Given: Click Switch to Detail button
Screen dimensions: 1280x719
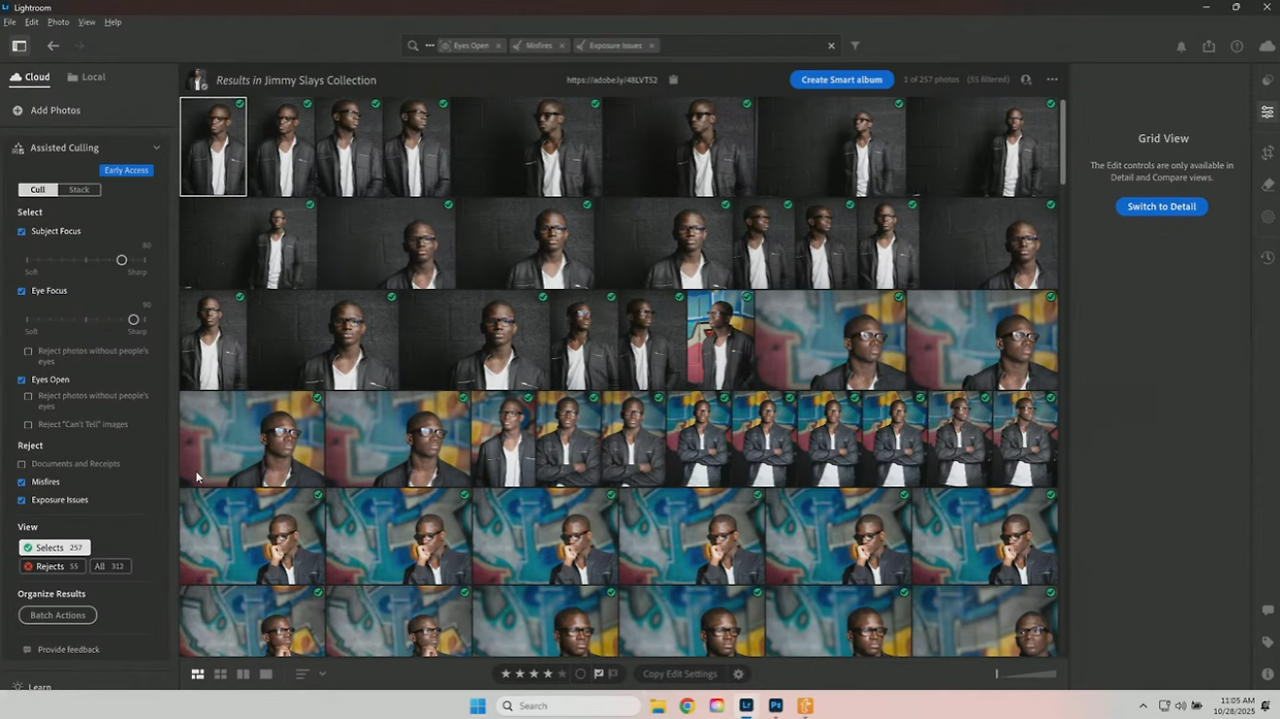Looking at the screenshot, I should coord(1162,207).
